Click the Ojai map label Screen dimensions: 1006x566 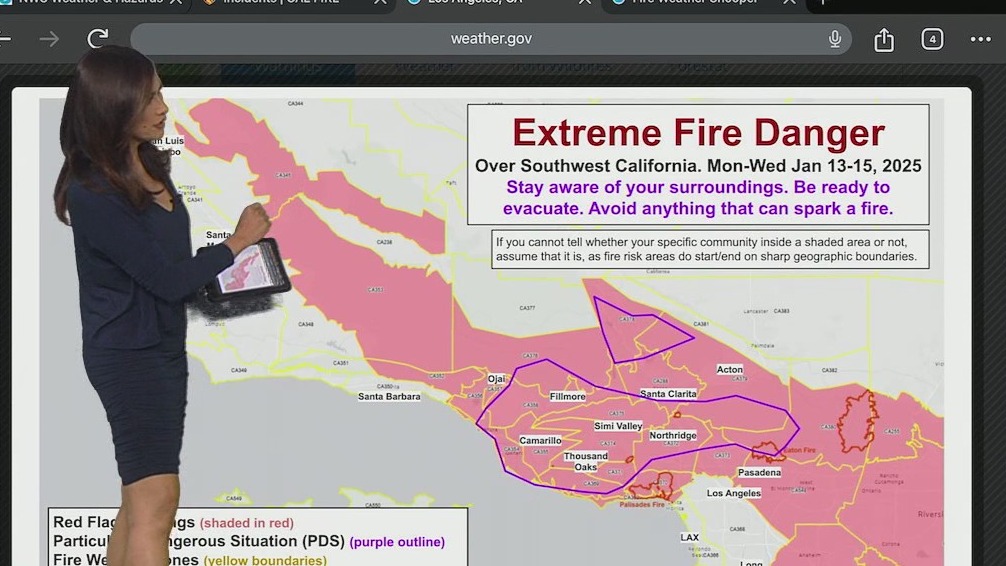pyautogui.click(x=496, y=379)
